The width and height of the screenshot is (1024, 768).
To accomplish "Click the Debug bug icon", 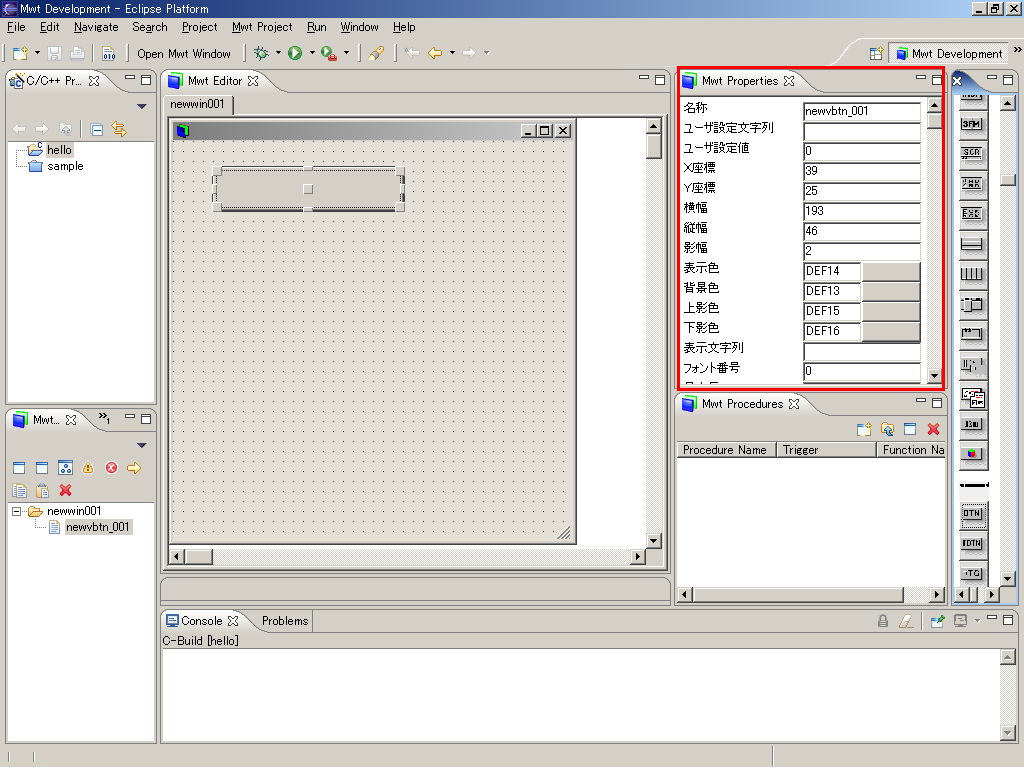I will tap(261, 54).
